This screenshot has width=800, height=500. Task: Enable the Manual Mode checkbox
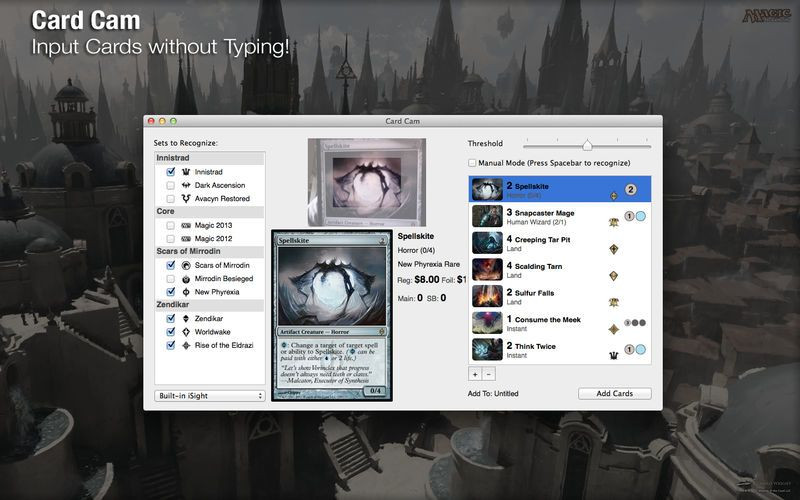tap(472, 163)
